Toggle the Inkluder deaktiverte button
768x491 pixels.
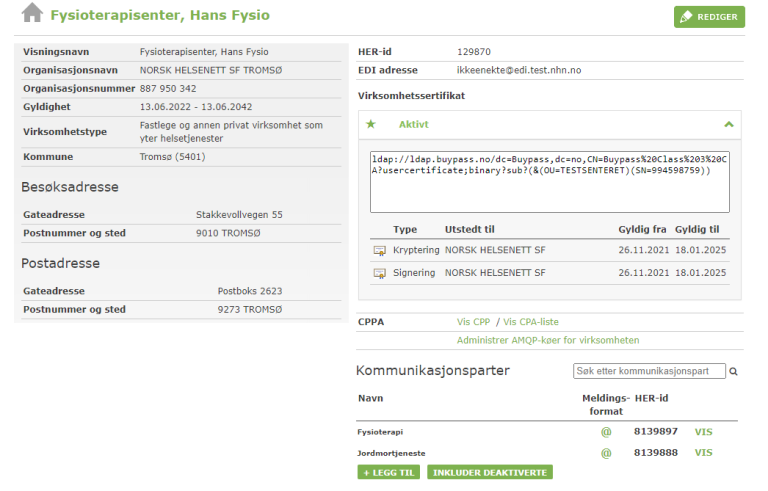pos(489,472)
